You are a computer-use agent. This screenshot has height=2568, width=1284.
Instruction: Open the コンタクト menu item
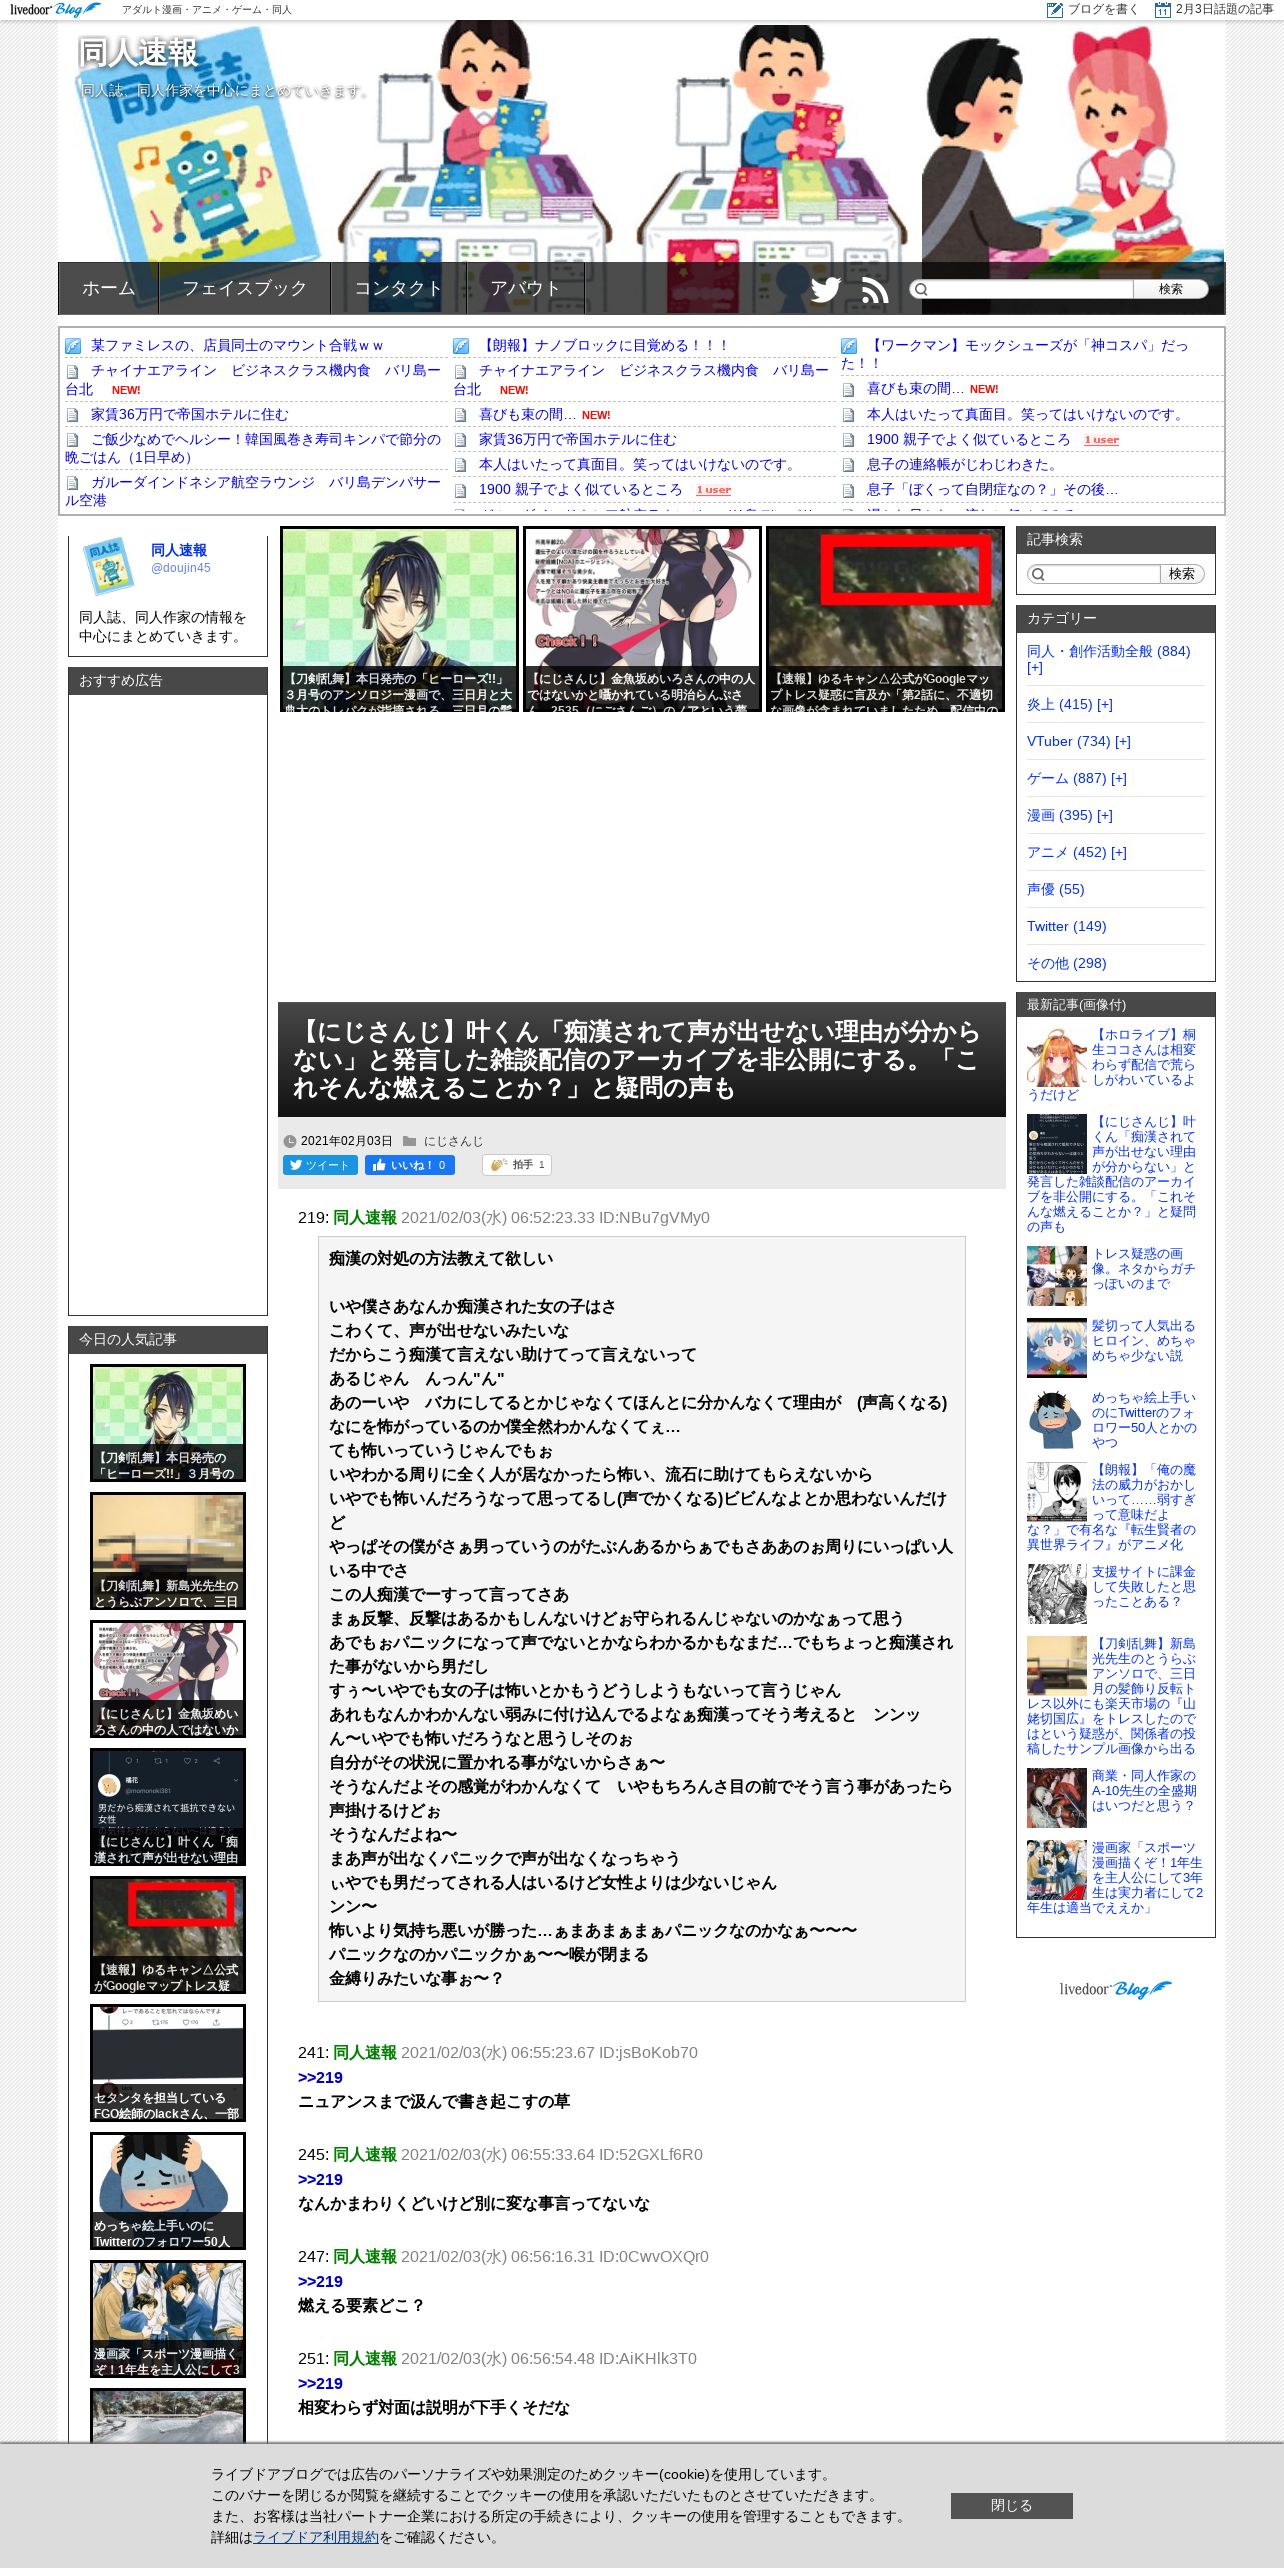(x=398, y=288)
